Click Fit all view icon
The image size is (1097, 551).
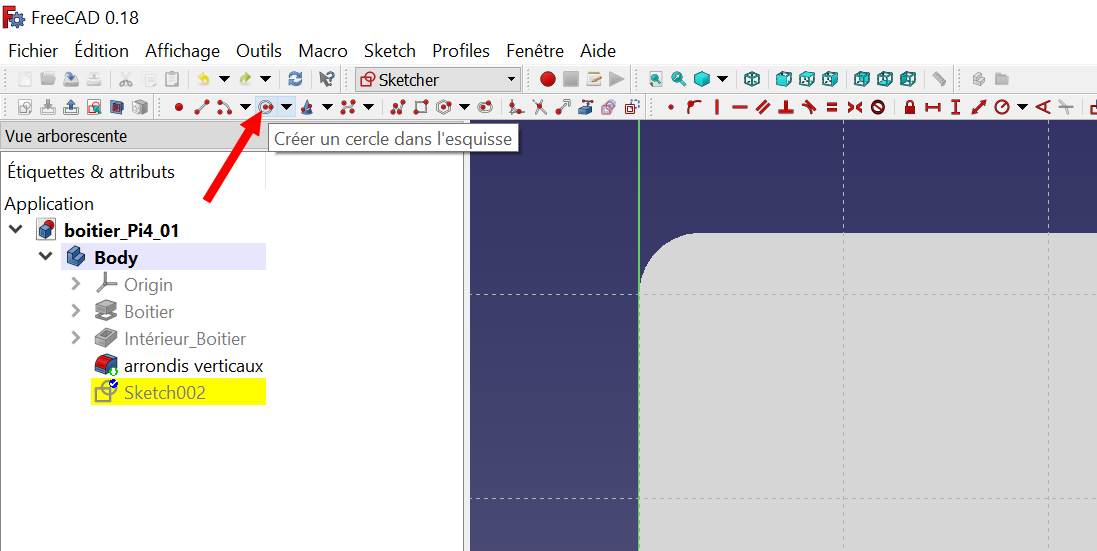(656, 79)
